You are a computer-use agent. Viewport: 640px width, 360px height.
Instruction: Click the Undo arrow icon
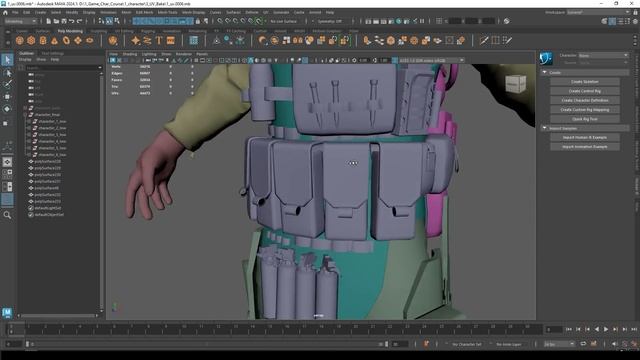71,21
